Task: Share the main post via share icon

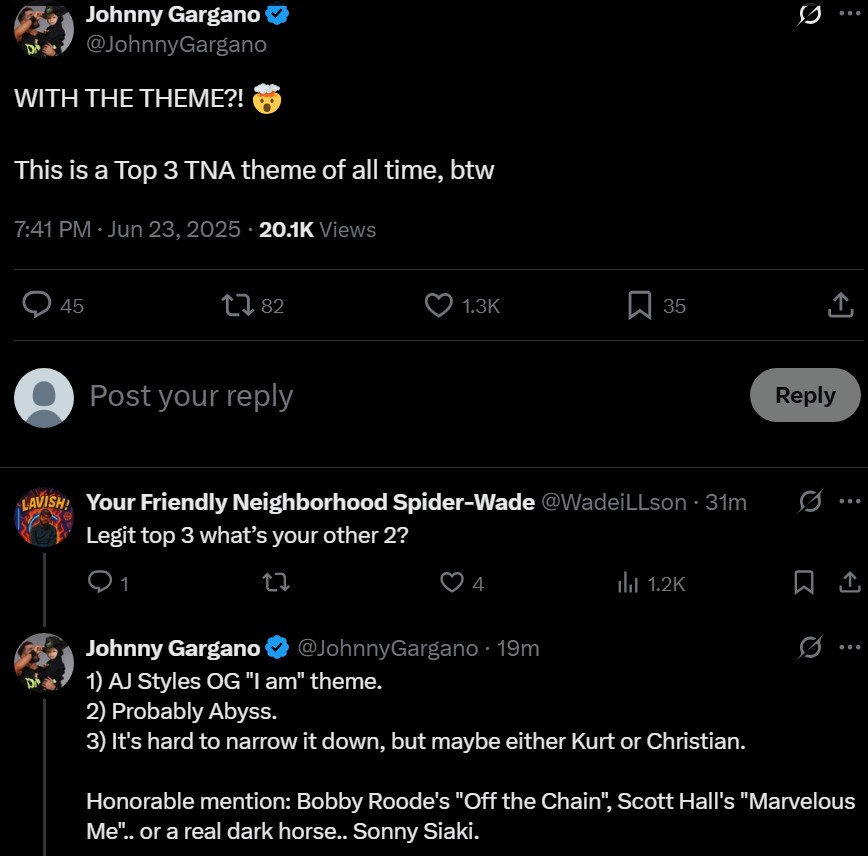Action: pos(841,306)
